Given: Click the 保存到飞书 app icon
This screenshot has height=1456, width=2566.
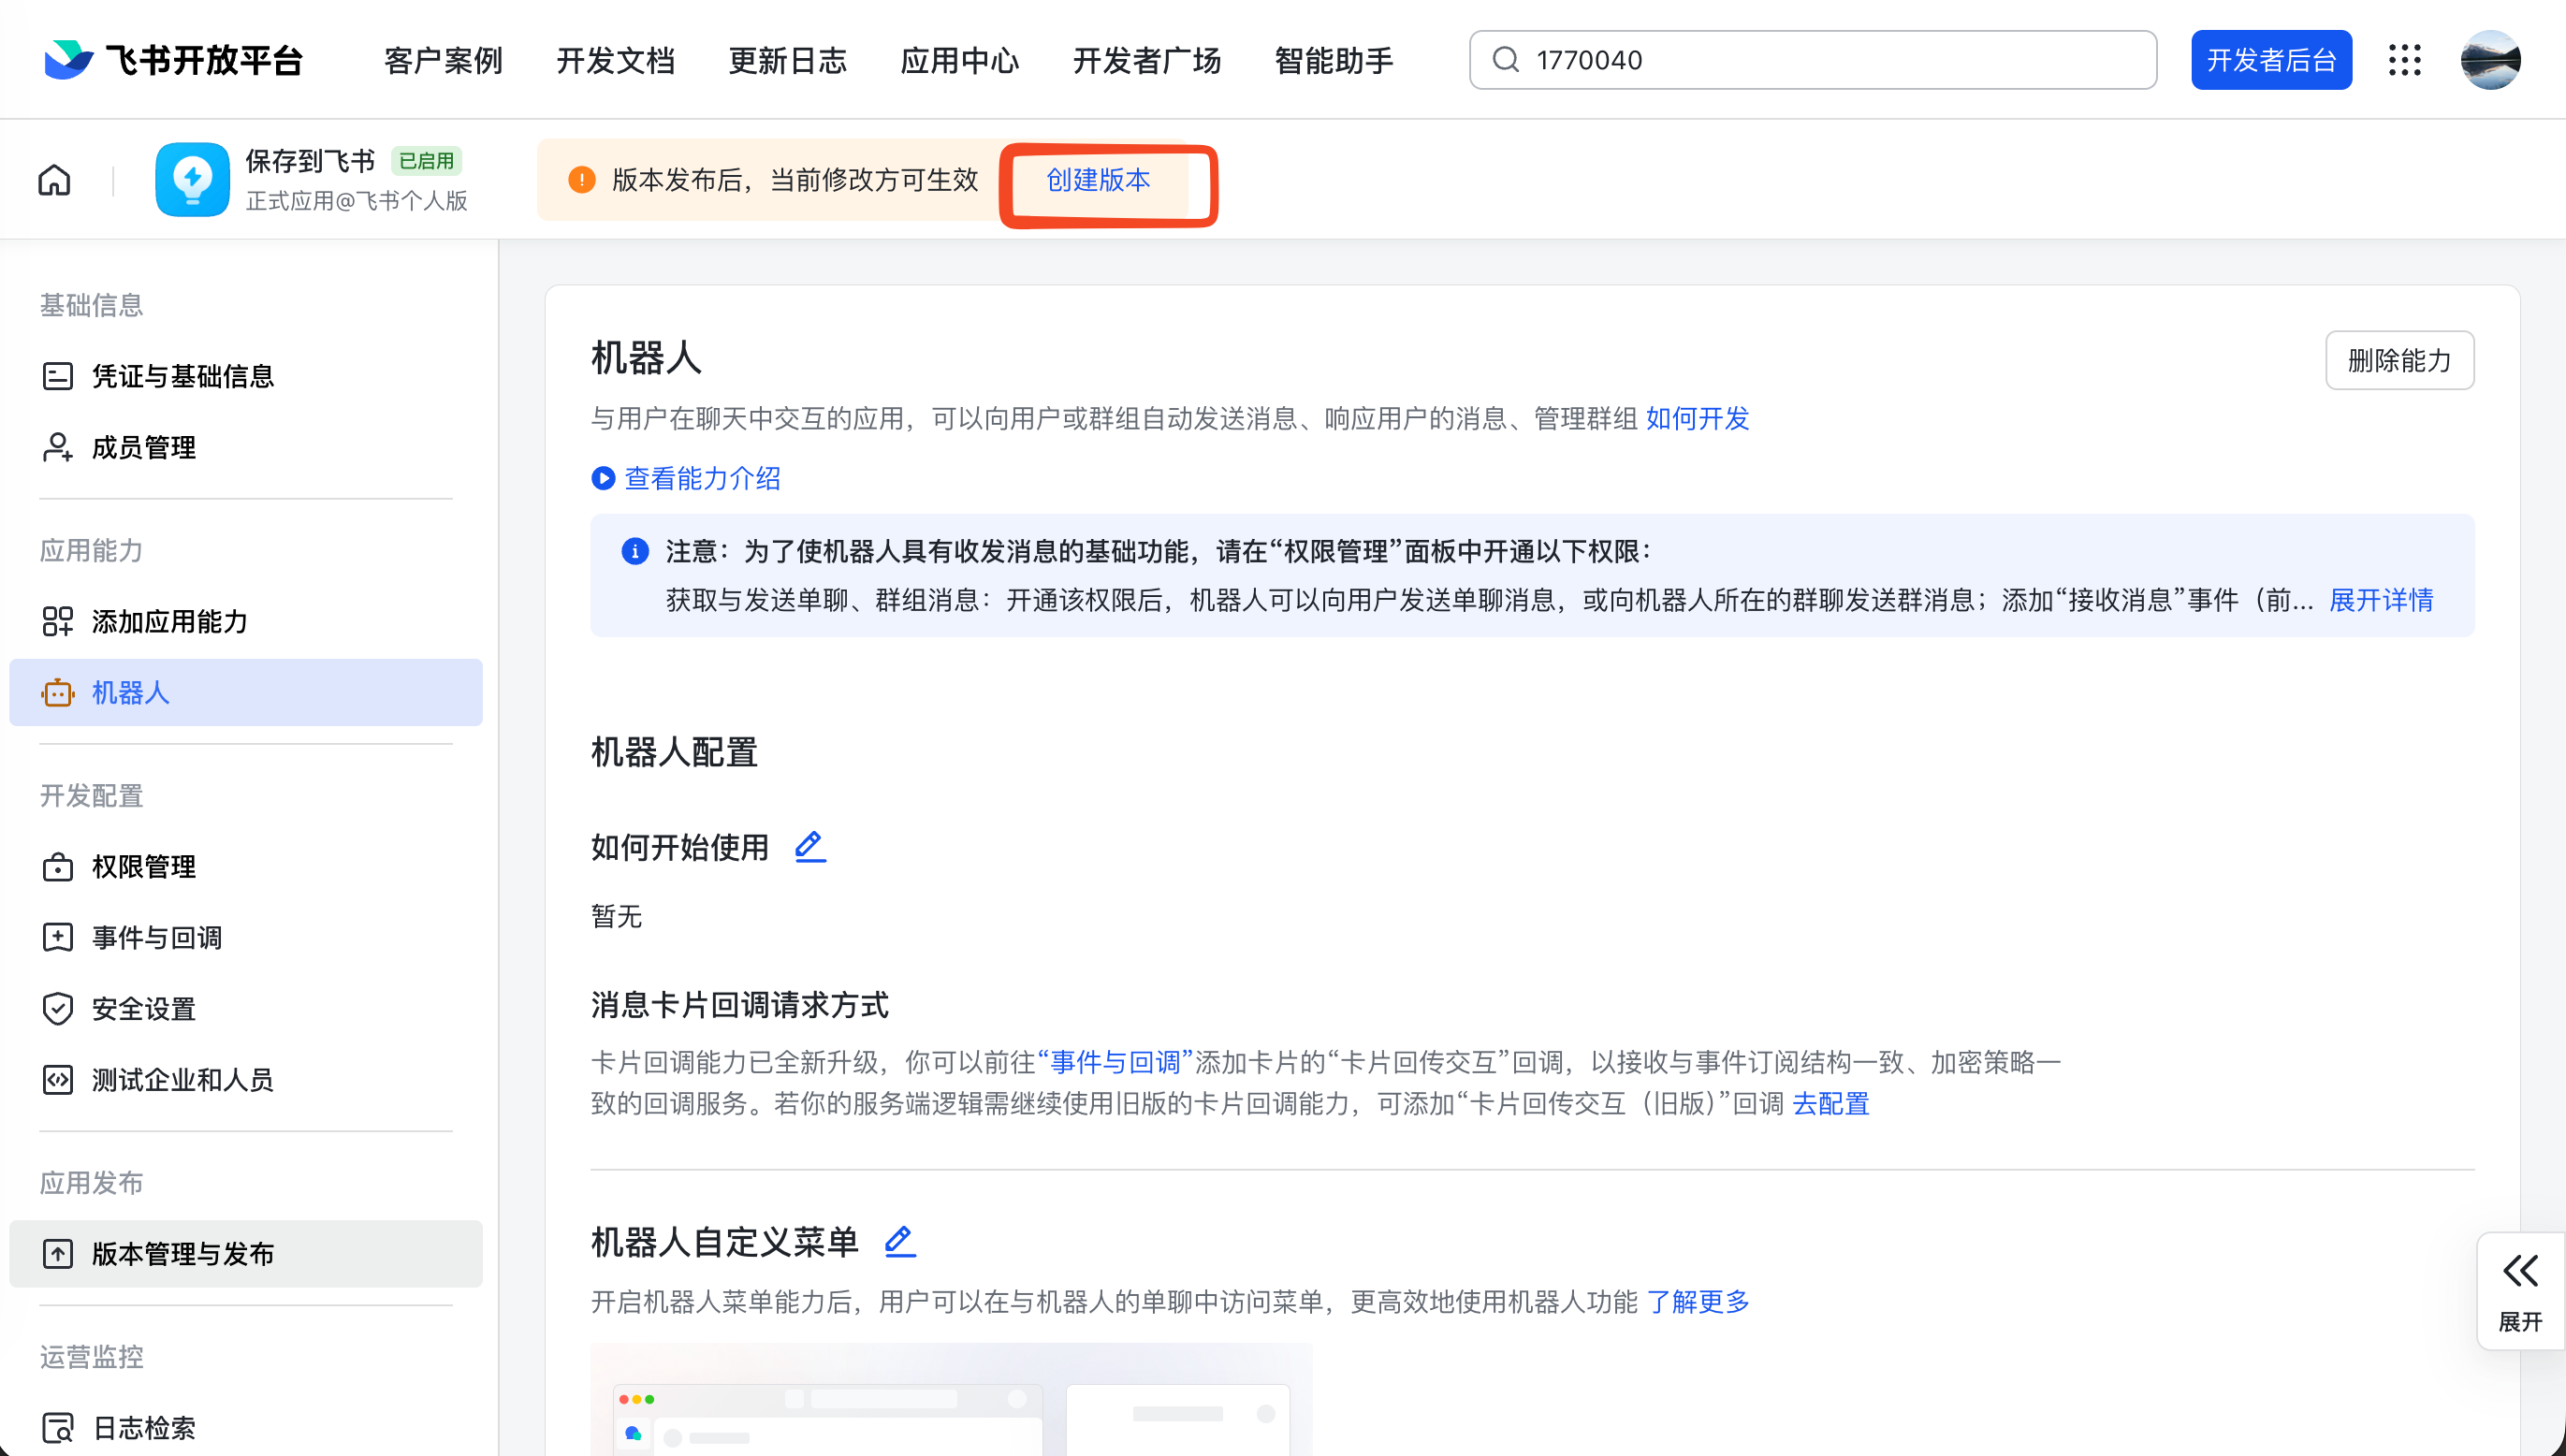Looking at the screenshot, I should click(x=192, y=180).
